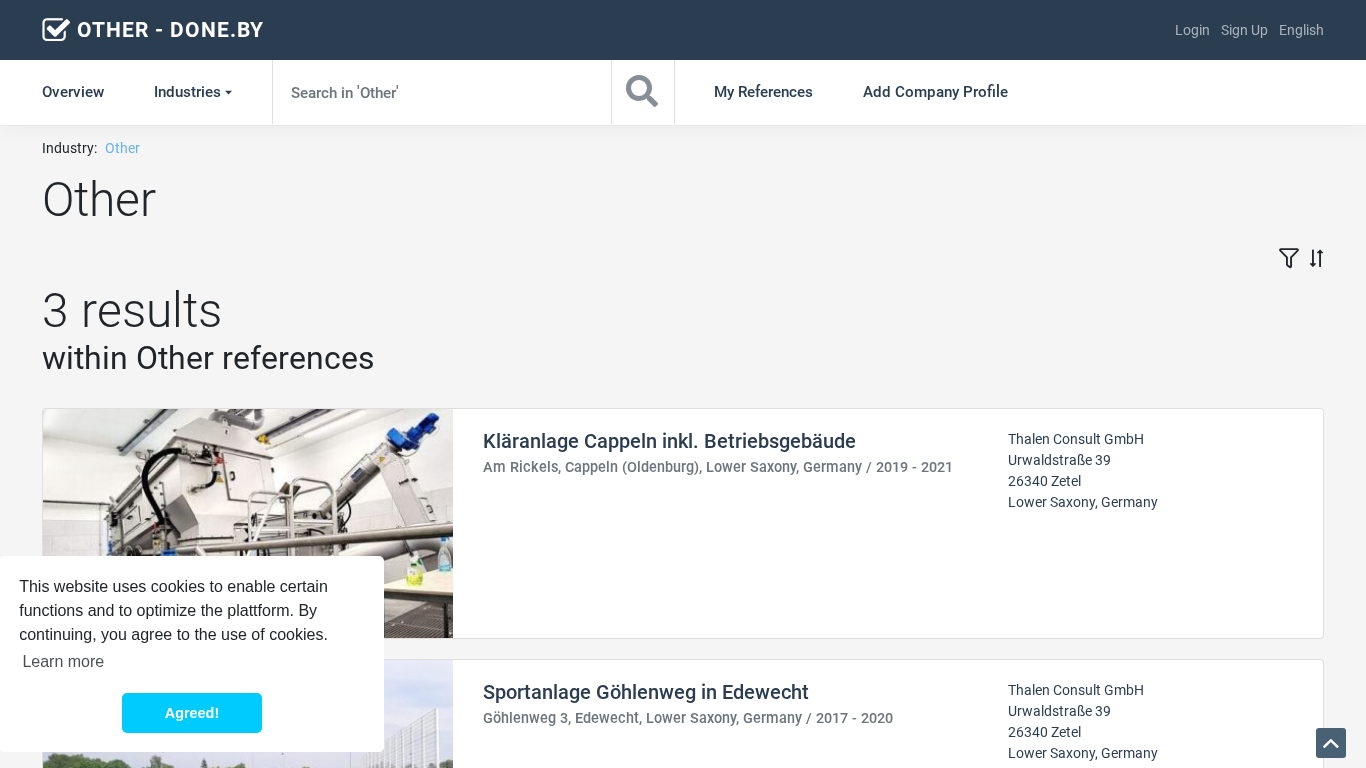Accept cookies with the Agreed! button
1366x768 pixels.
coord(192,713)
